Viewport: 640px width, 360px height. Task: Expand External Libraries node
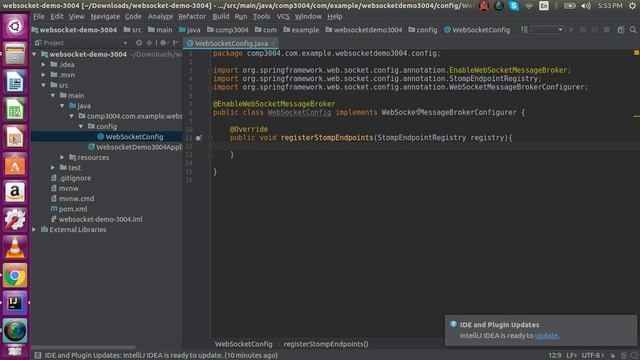[x=35, y=229]
